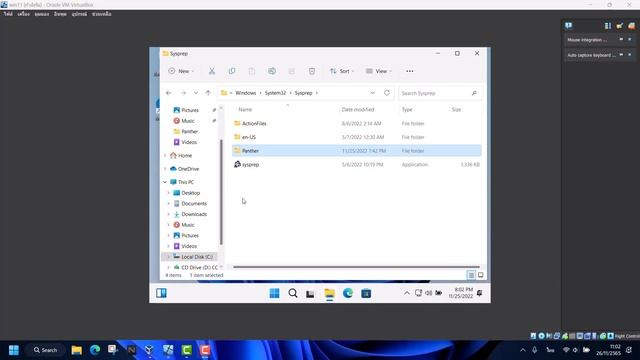Image resolution: width=640 pixels, height=360 pixels.
Task: Go back with the left arrow button
Action: pos(169,93)
